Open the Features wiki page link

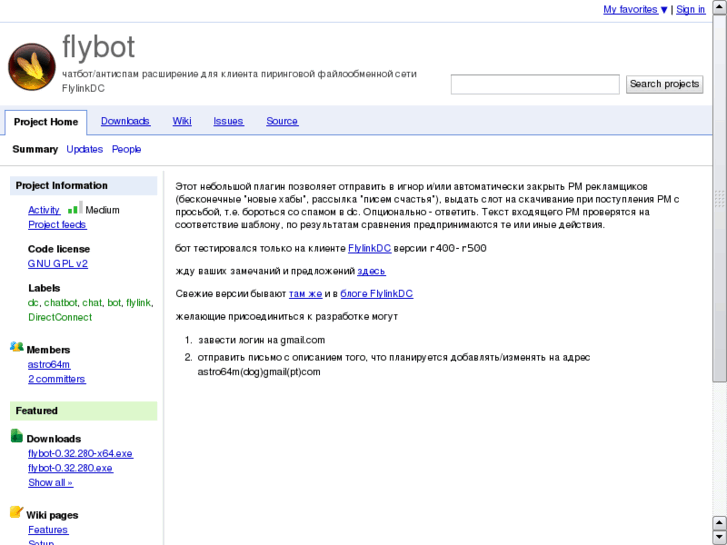[48, 530]
